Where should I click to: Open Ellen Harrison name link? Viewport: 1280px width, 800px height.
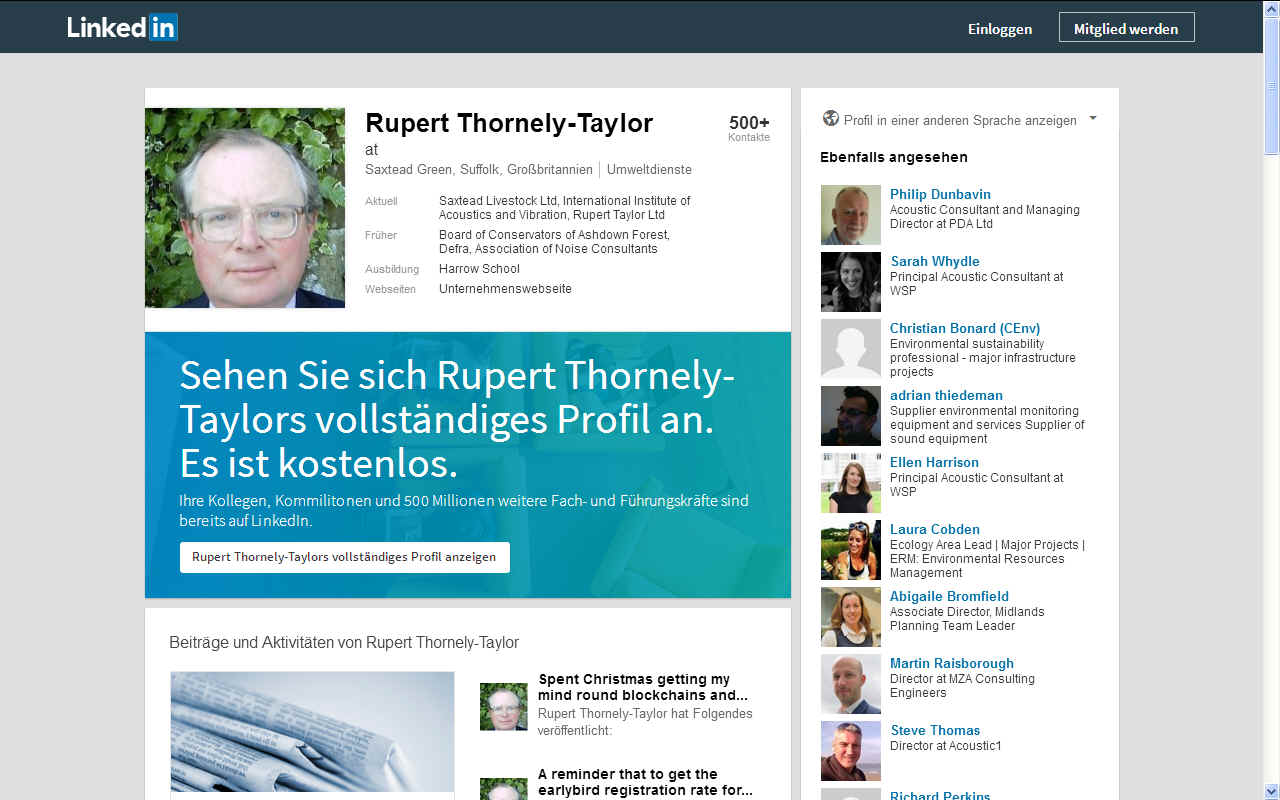click(934, 462)
